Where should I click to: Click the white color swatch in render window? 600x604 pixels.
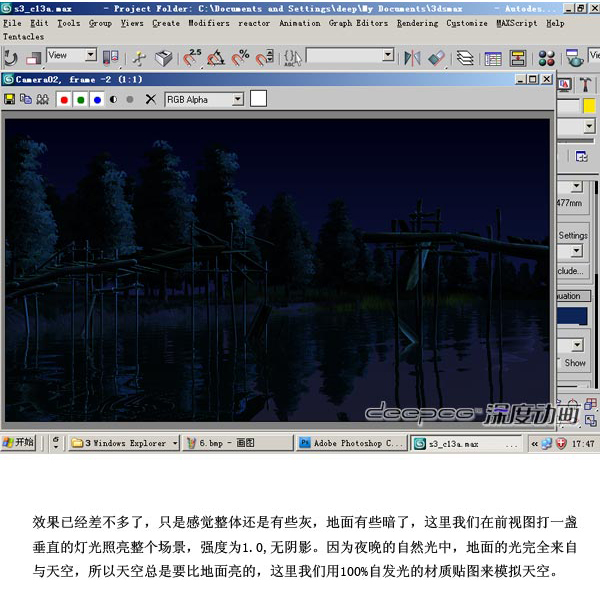258,99
